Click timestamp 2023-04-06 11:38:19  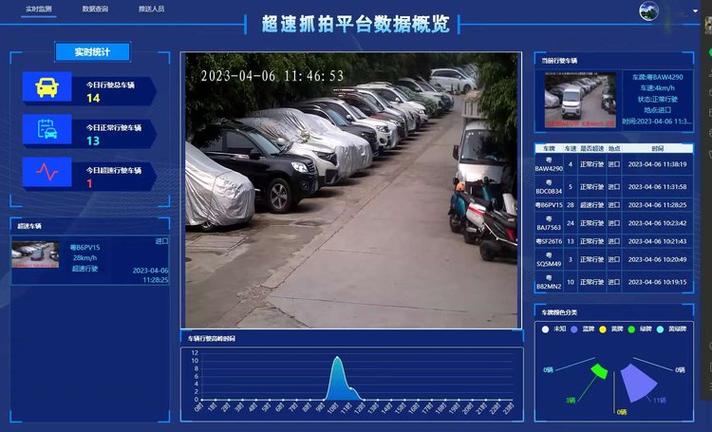(x=658, y=164)
